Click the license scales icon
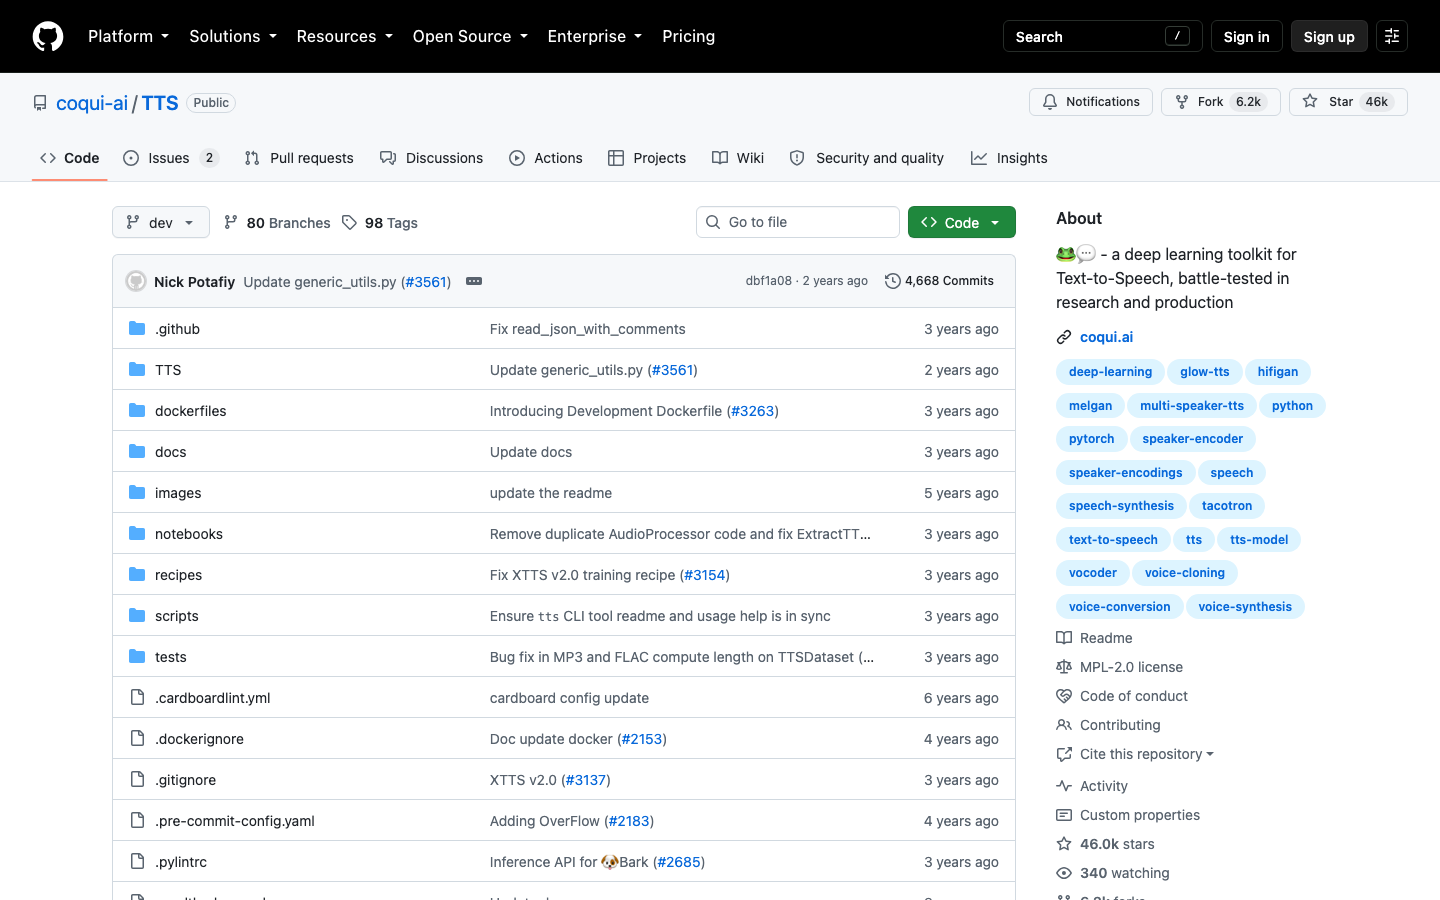 (1064, 667)
